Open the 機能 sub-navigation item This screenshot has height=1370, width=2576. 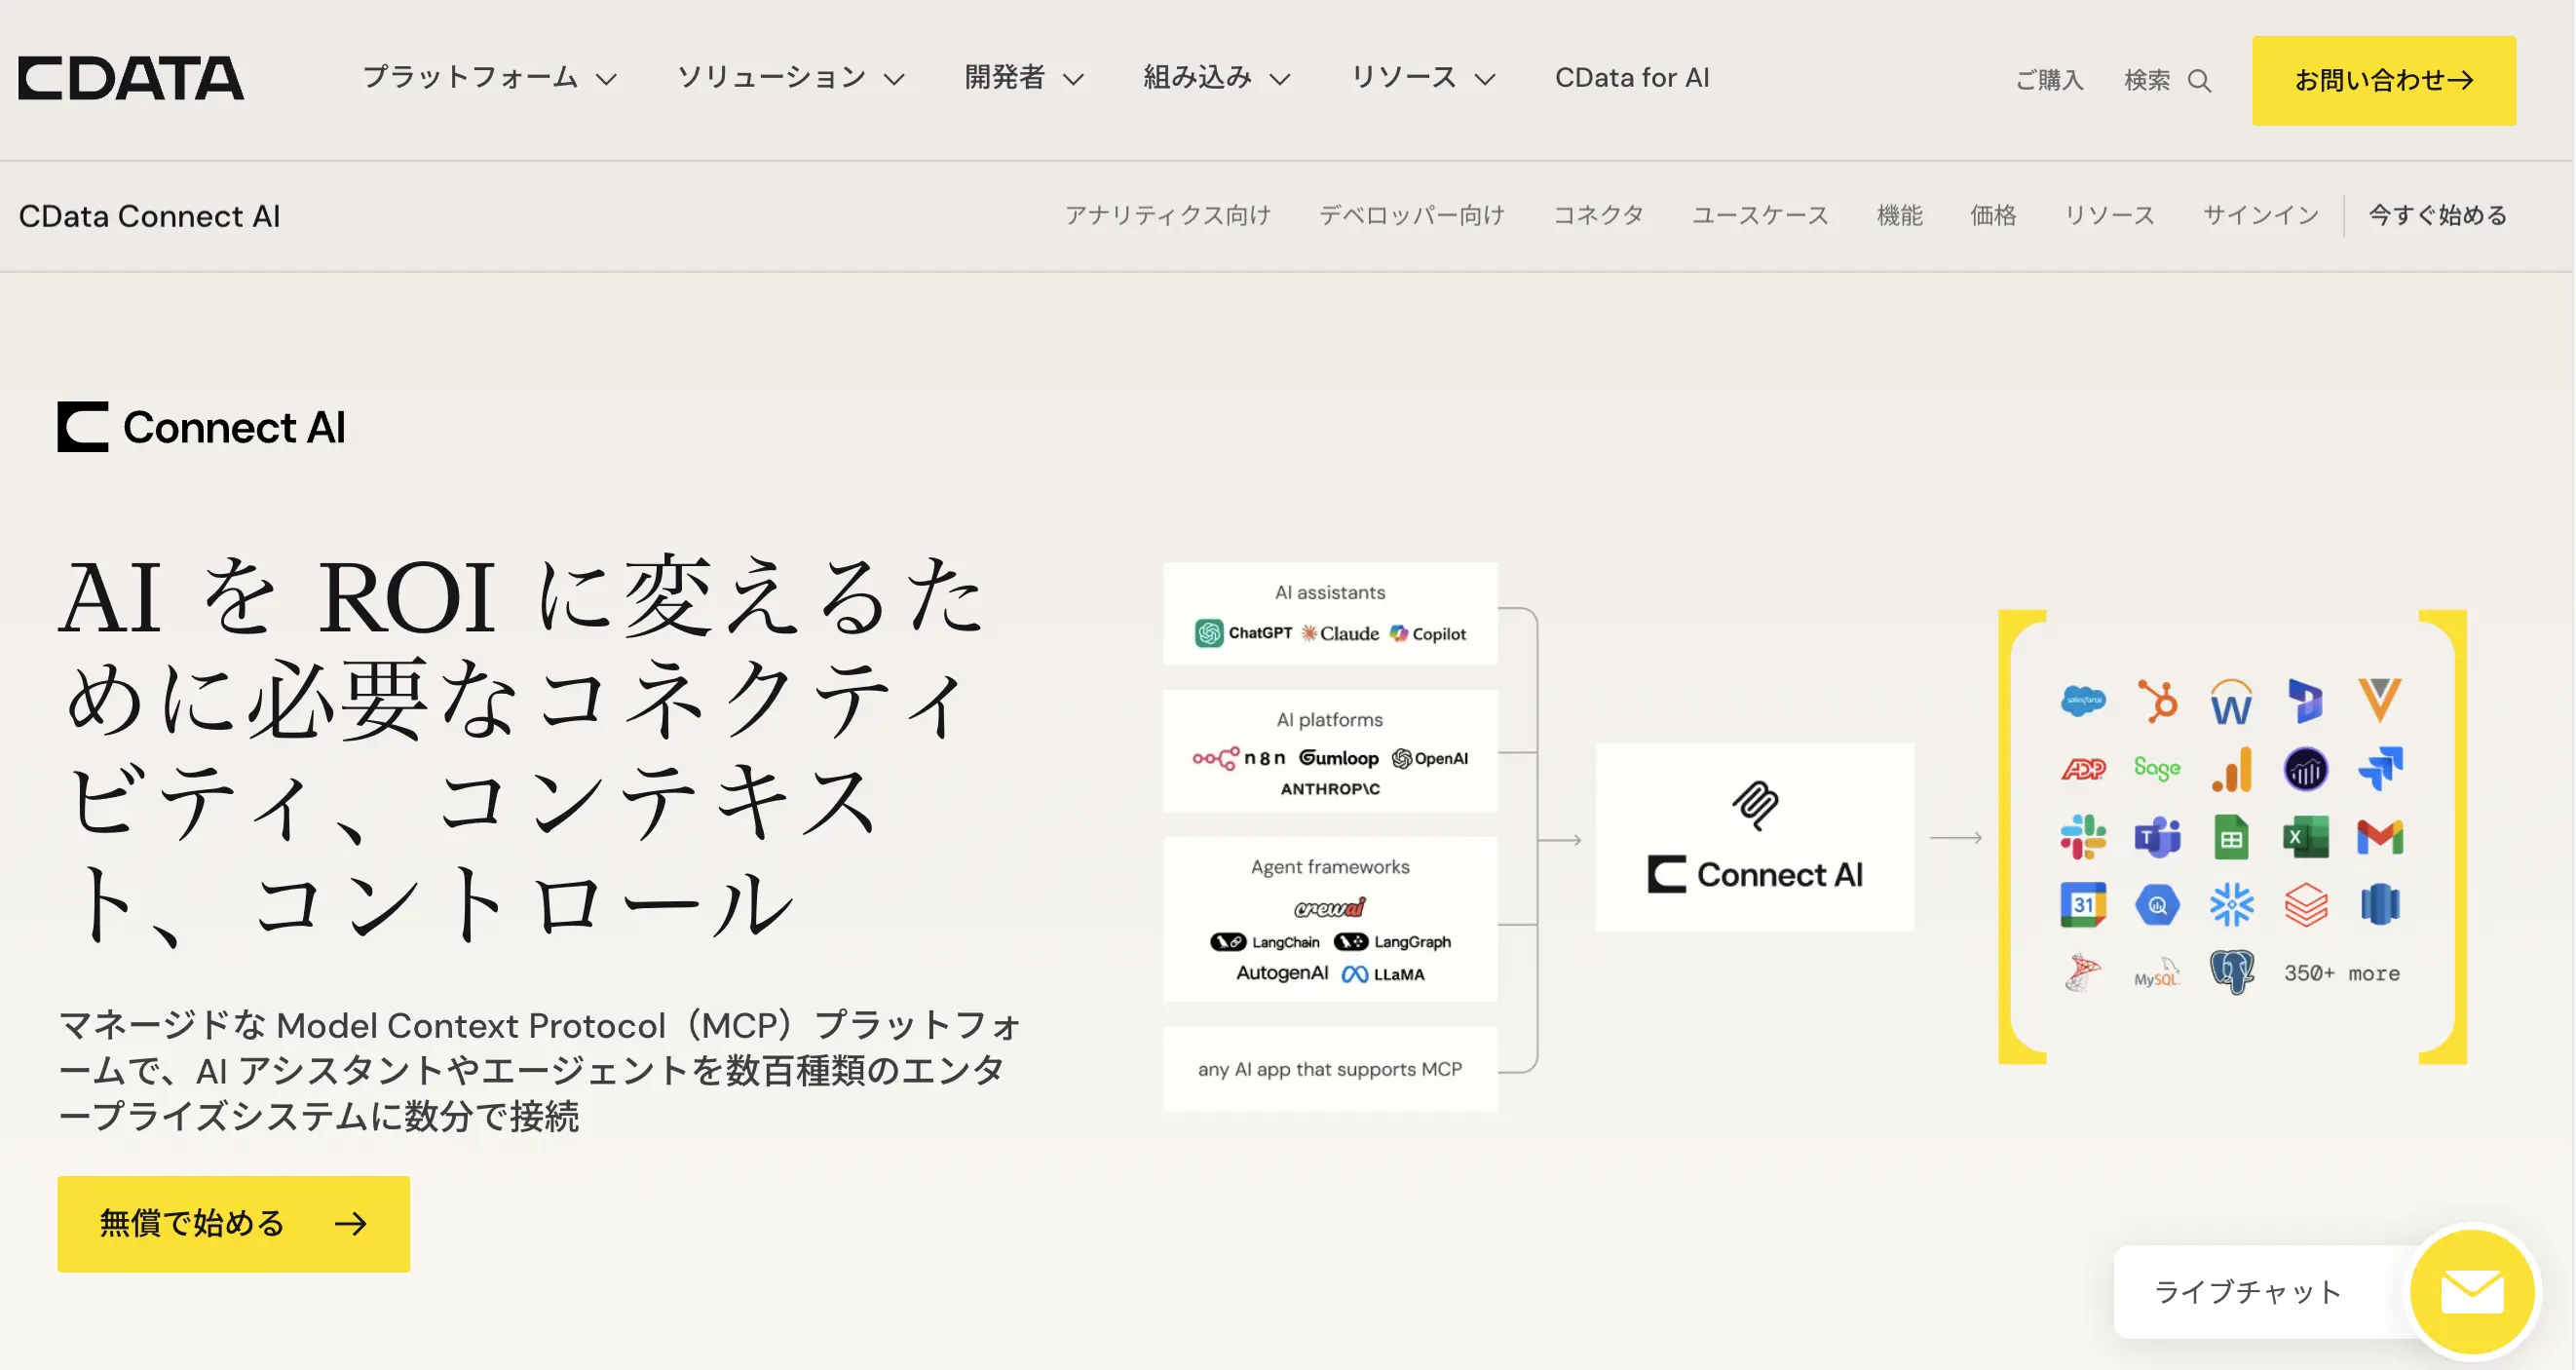[x=1899, y=215]
